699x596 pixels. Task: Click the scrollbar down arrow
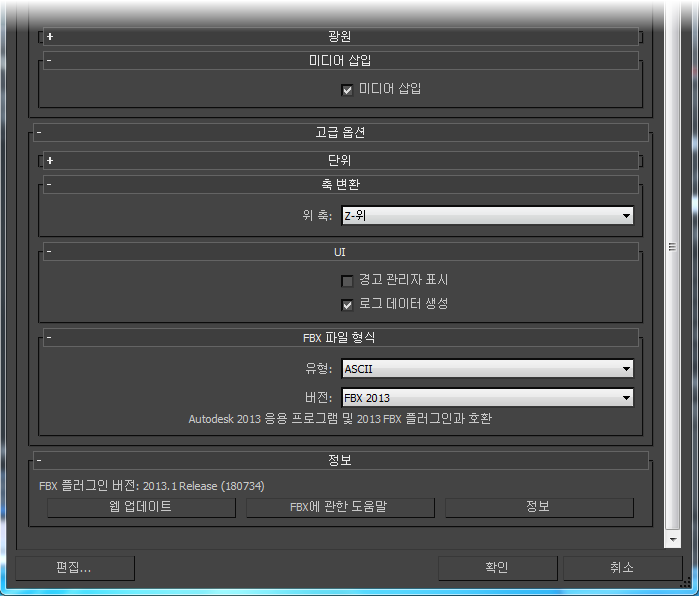[x=673, y=540]
